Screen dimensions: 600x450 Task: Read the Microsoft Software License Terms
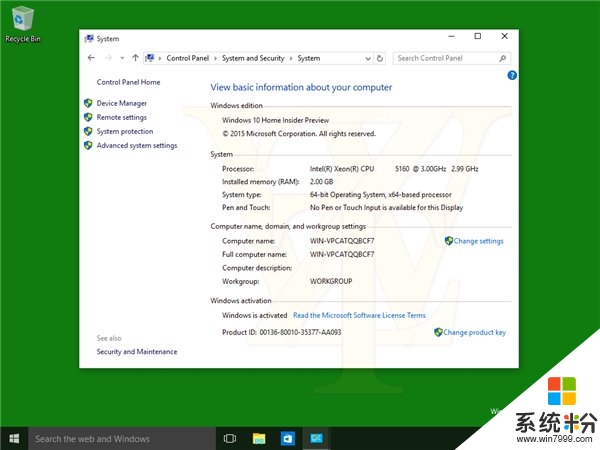pos(359,315)
